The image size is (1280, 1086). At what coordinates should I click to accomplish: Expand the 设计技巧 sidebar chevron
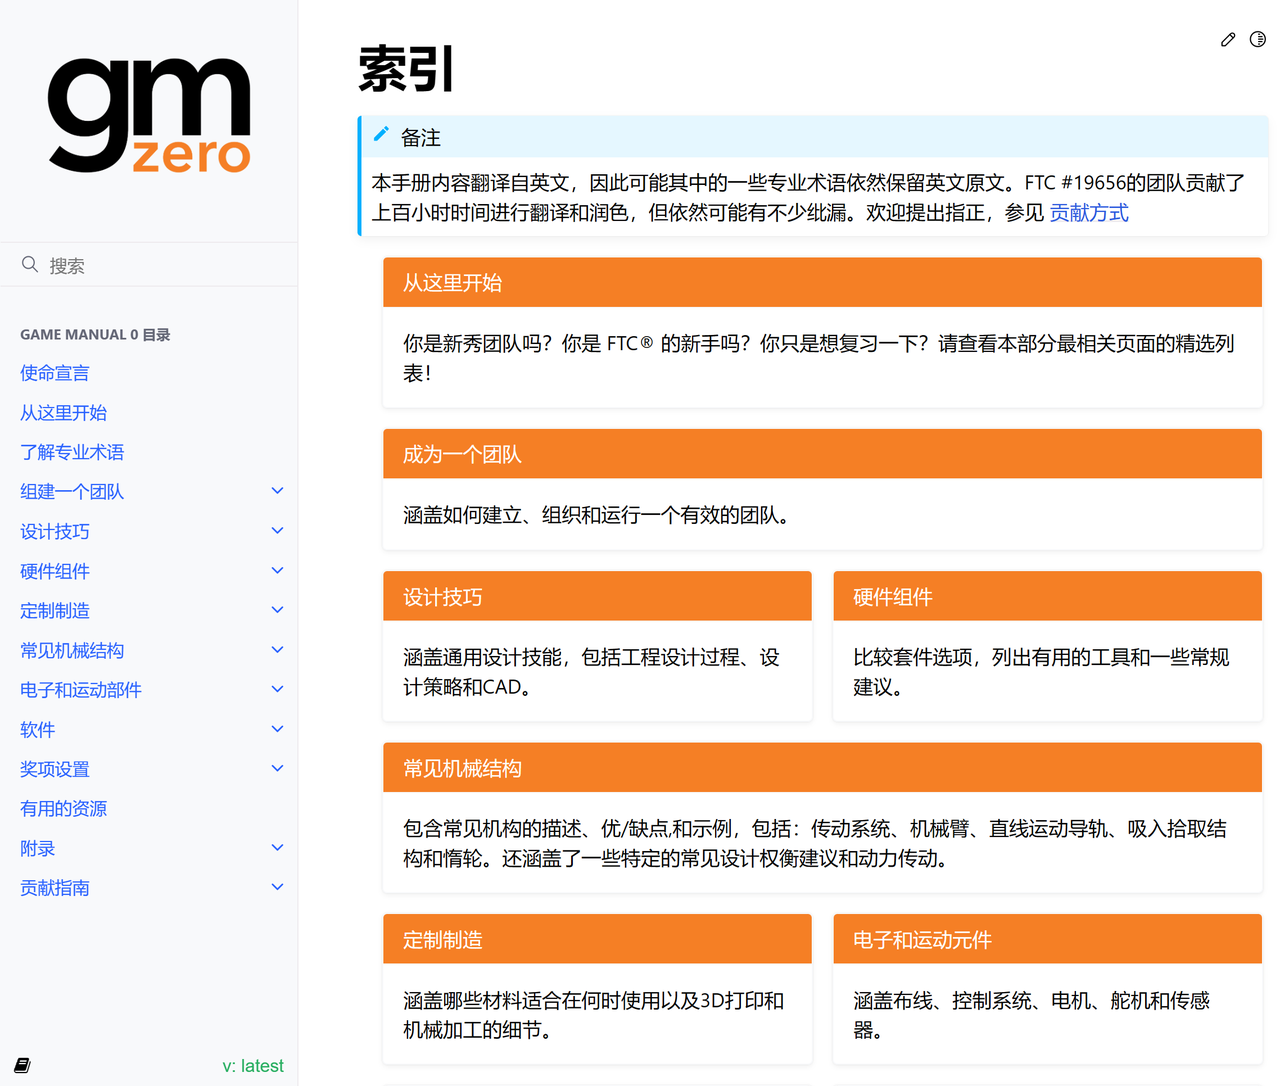[277, 531]
